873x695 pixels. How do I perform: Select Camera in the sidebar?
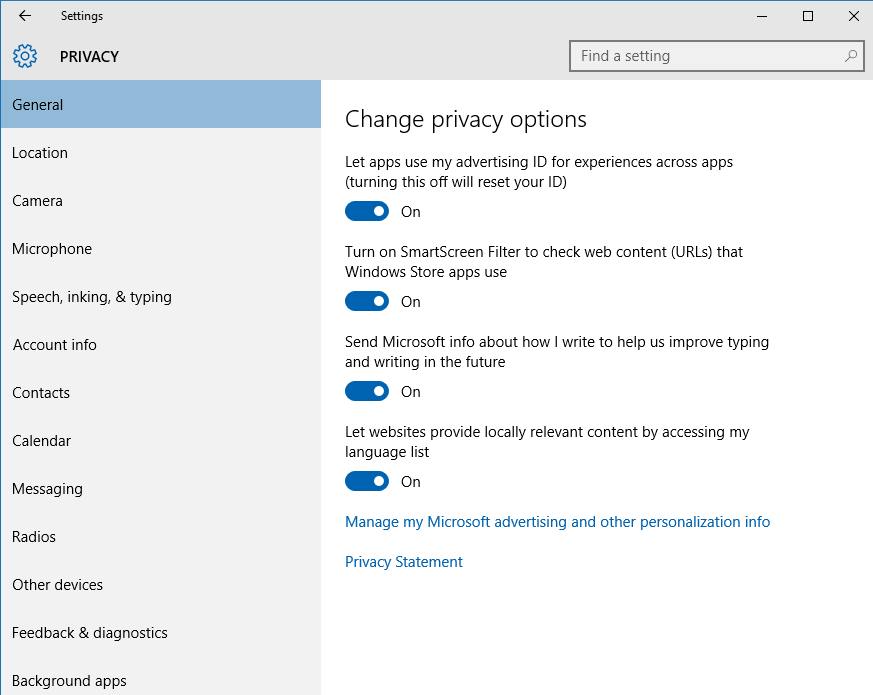click(x=161, y=200)
